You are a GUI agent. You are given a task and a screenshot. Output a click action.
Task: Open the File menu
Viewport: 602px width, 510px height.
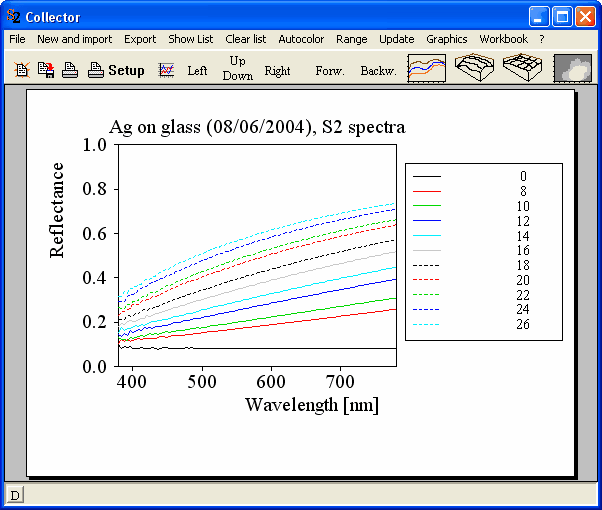point(17,39)
